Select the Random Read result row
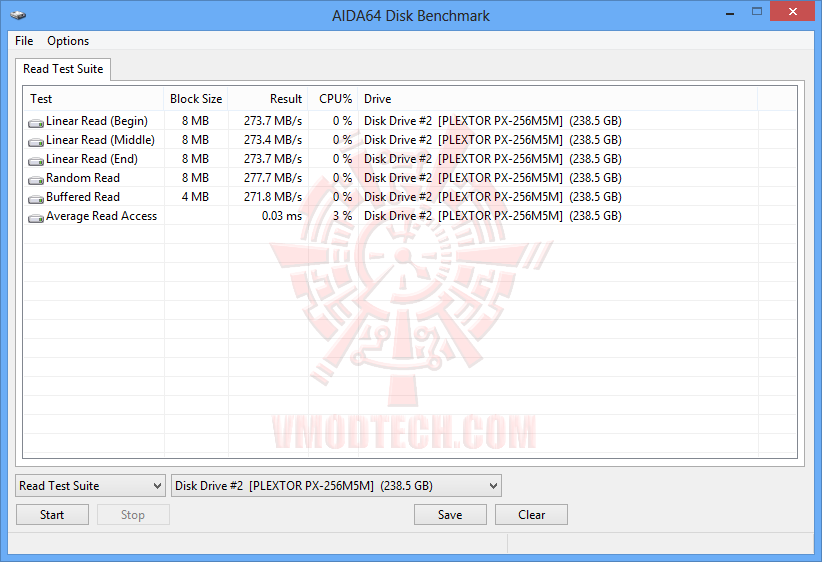 pos(410,178)
